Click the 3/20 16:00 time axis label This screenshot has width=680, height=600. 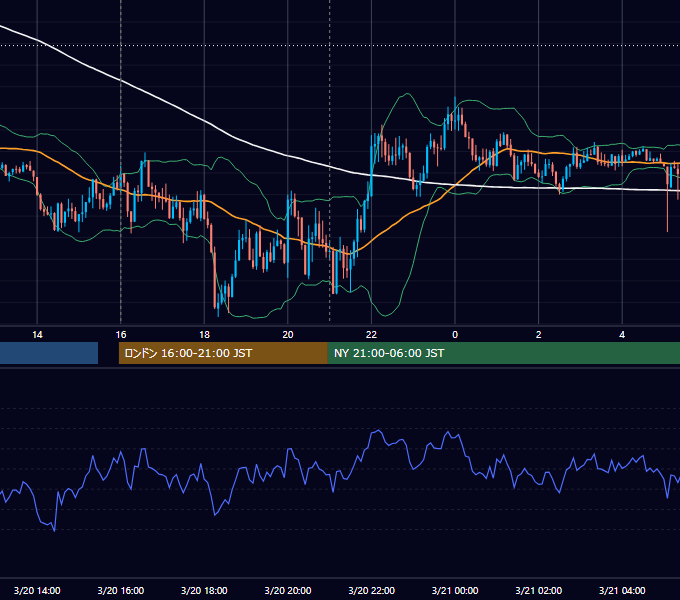pyautogui.click(x=121, y=590)
